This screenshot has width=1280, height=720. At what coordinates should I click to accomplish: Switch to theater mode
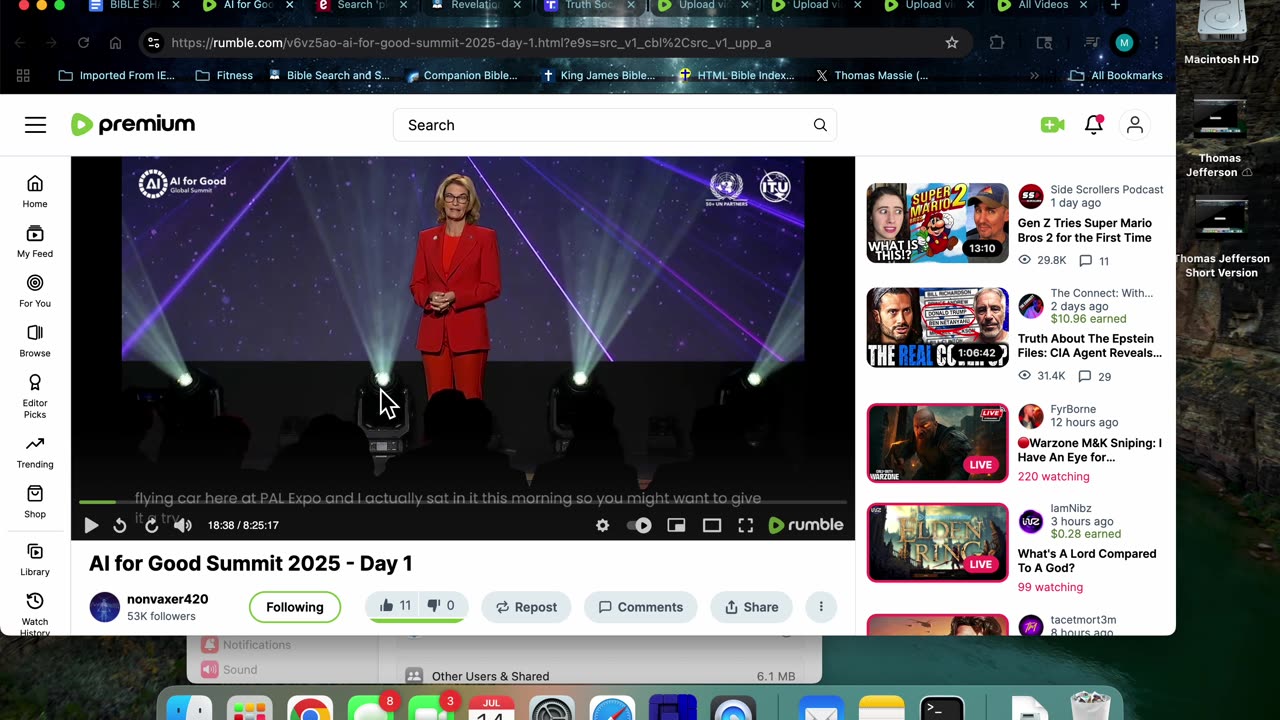712,525
